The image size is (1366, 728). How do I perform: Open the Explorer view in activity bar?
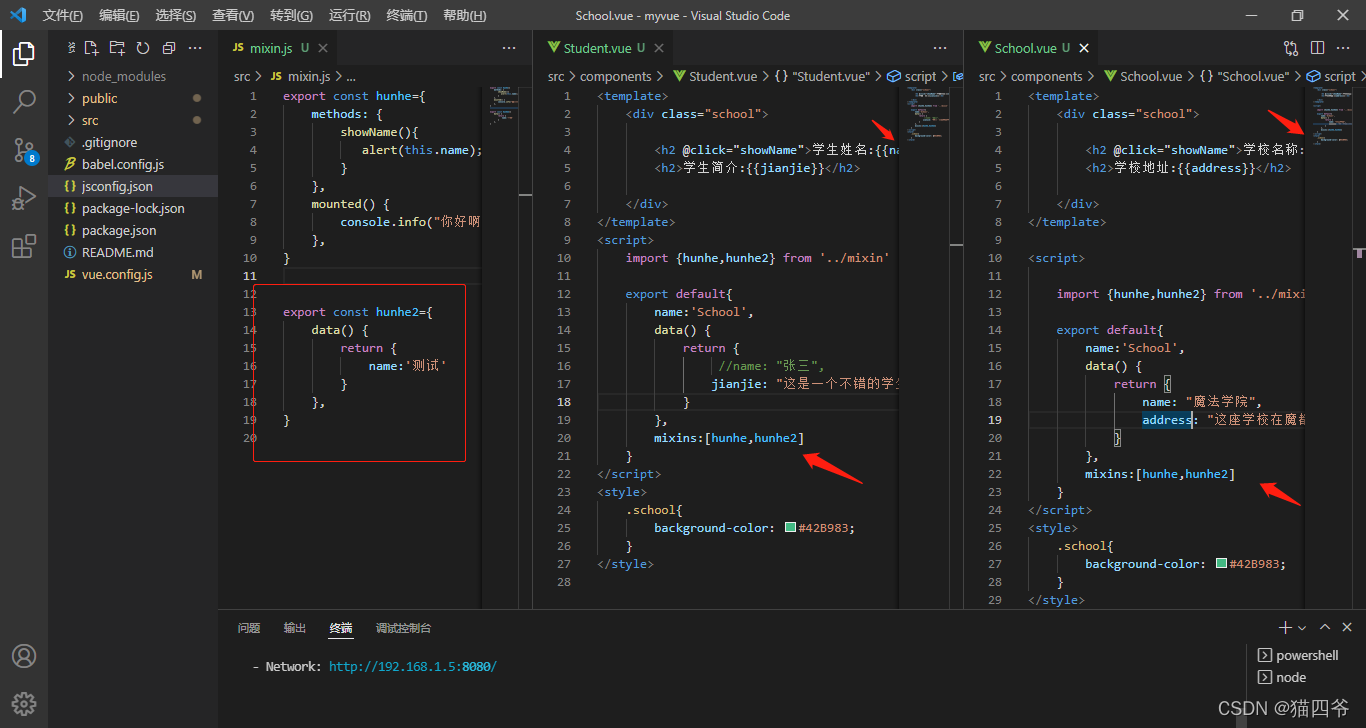(x=24, y=53)
